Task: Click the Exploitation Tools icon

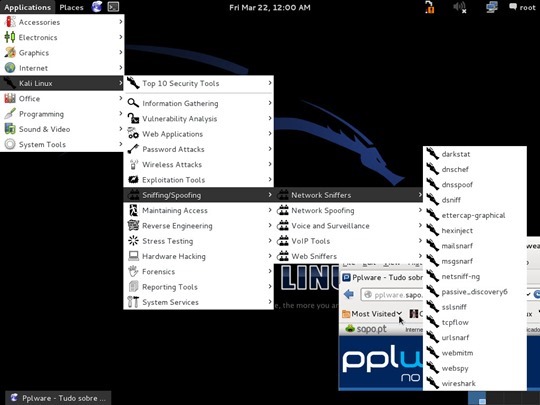Action: (x=133, y=180)
